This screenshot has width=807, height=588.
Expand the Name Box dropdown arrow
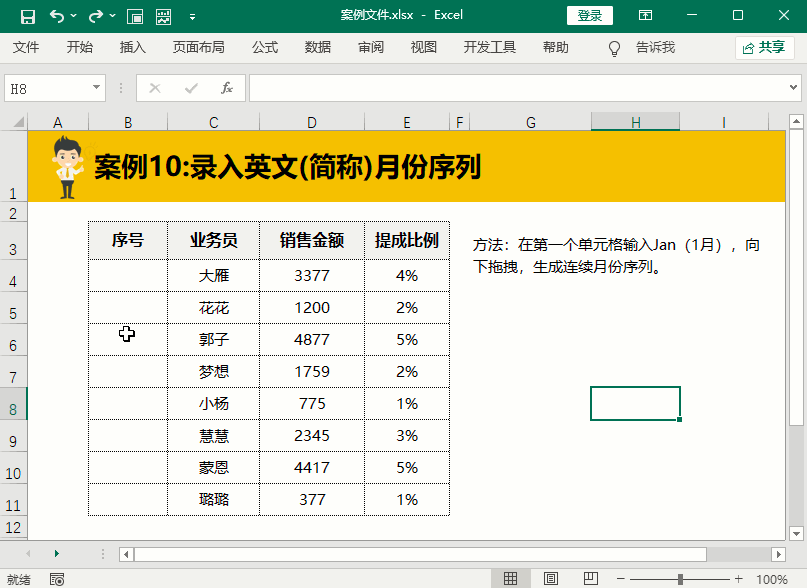pyautogui.click(x=96, y=88)
